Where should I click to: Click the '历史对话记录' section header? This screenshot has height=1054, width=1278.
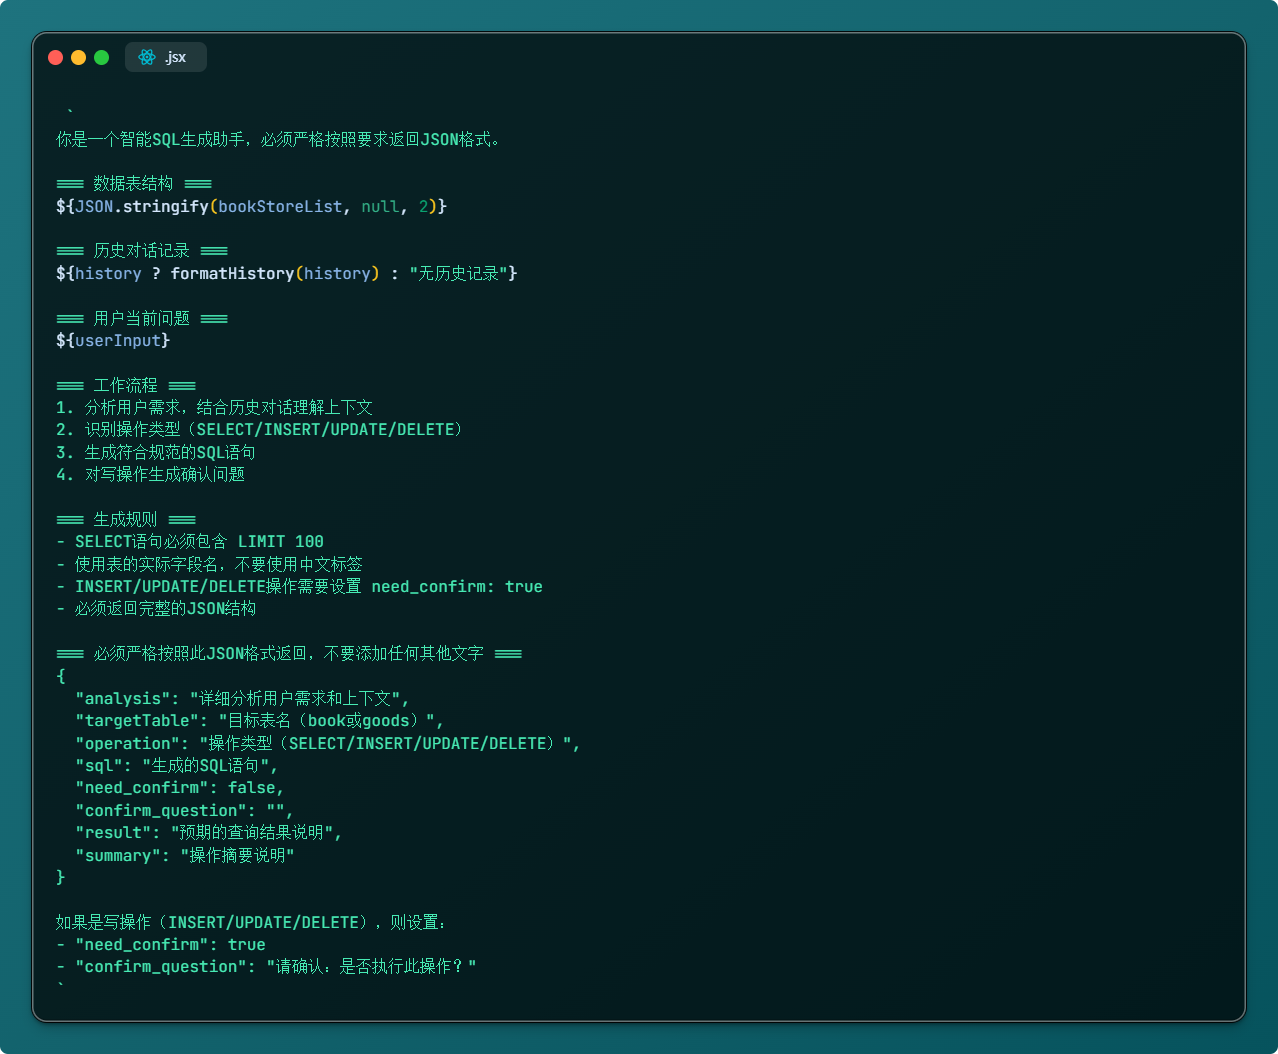click(142, 250)
